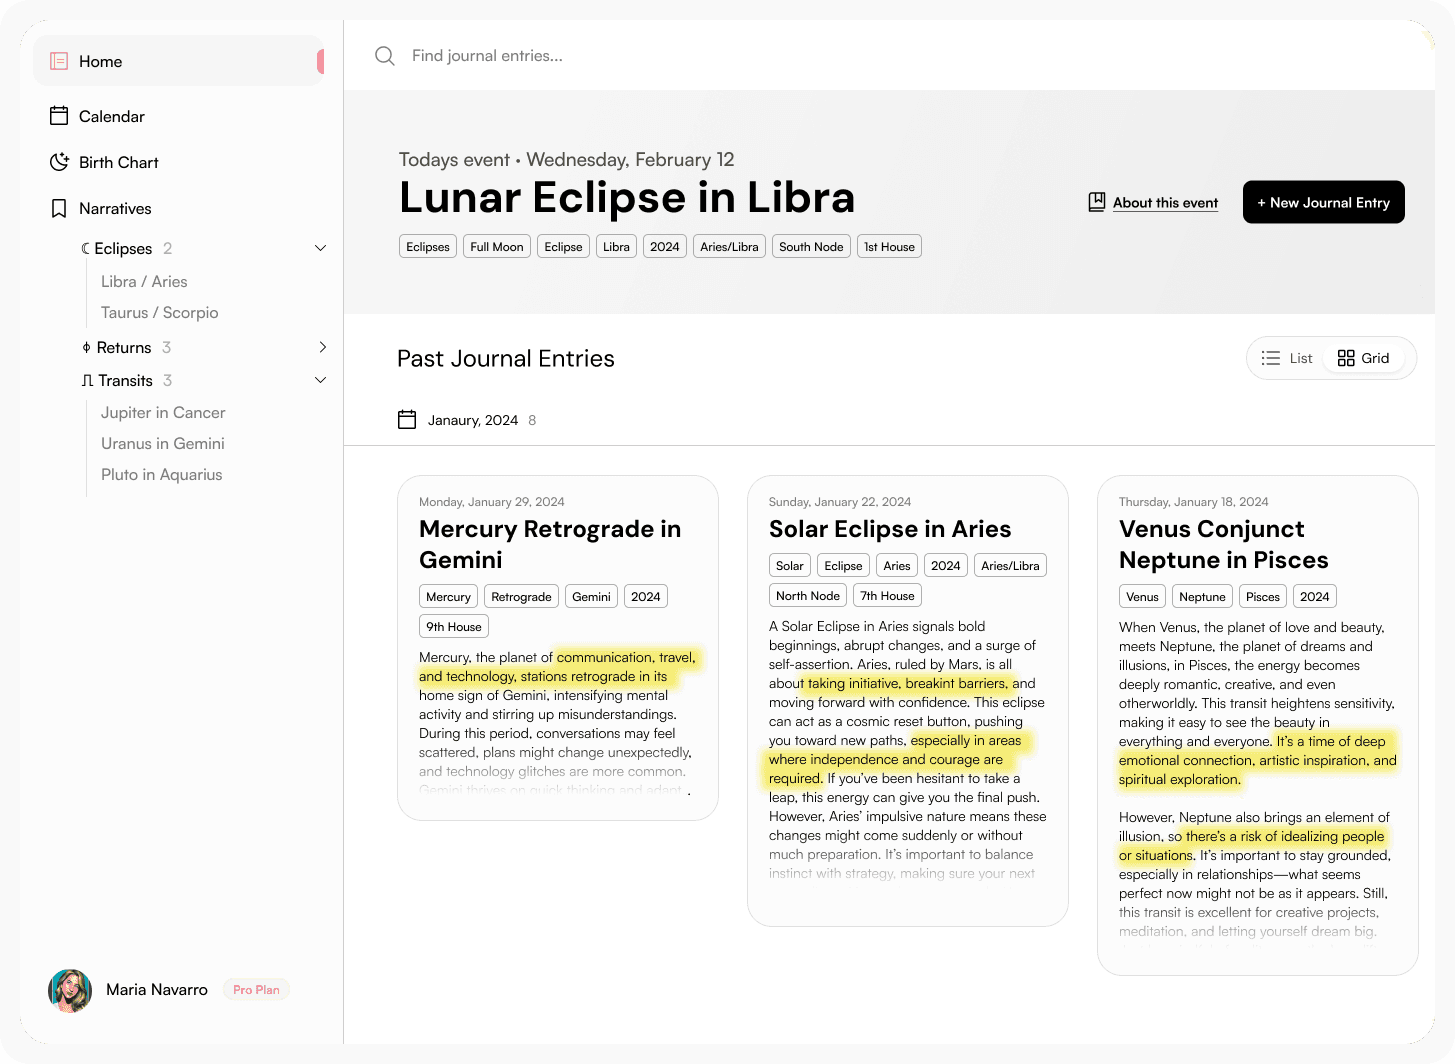Viewport: 1455px width, 1064px height.
Task: Click the Pisces tag on Venus entry
Action: click(1263, 597)
